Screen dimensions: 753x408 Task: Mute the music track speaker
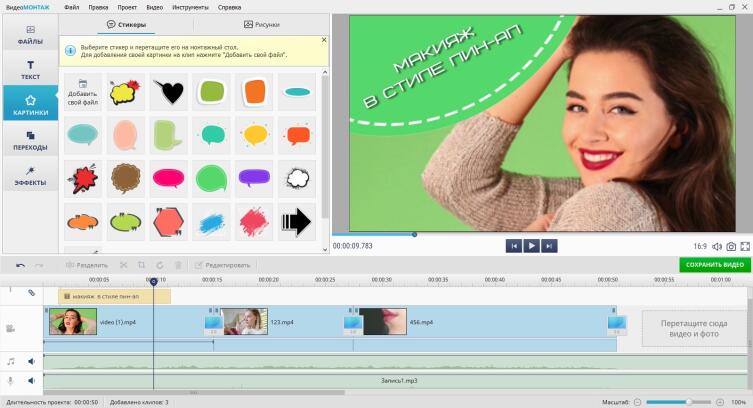[x=31, y=361]
